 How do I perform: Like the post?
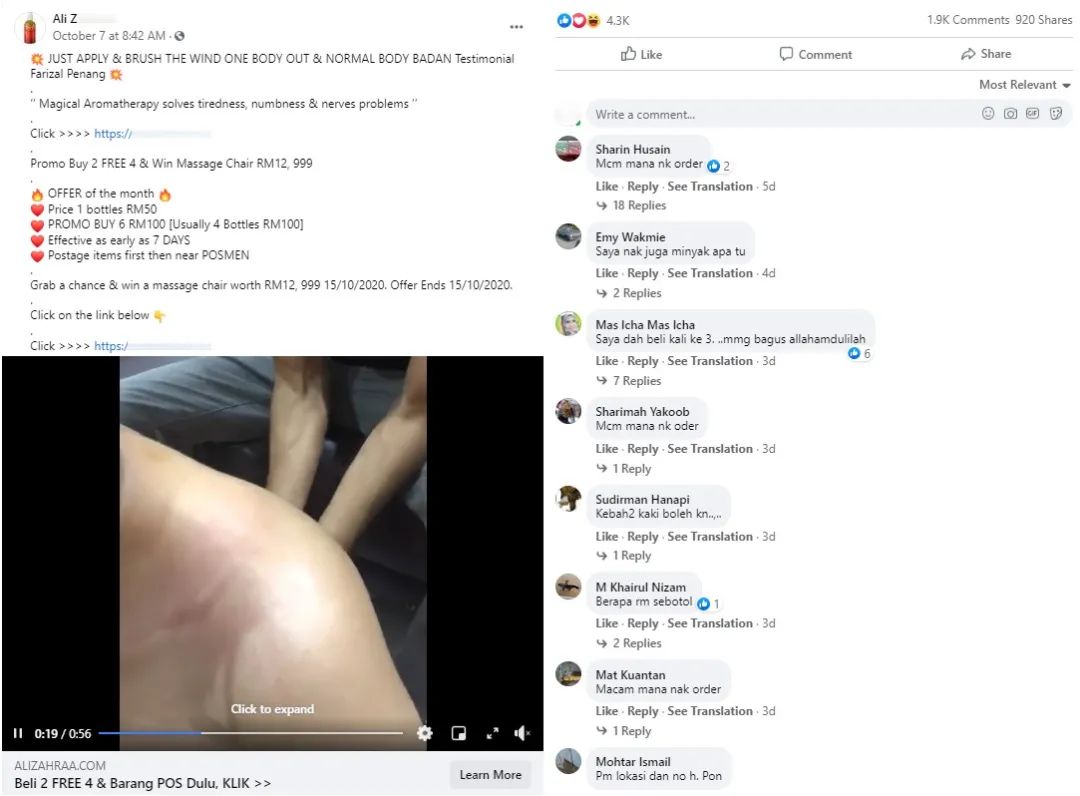tap(641, 54)
